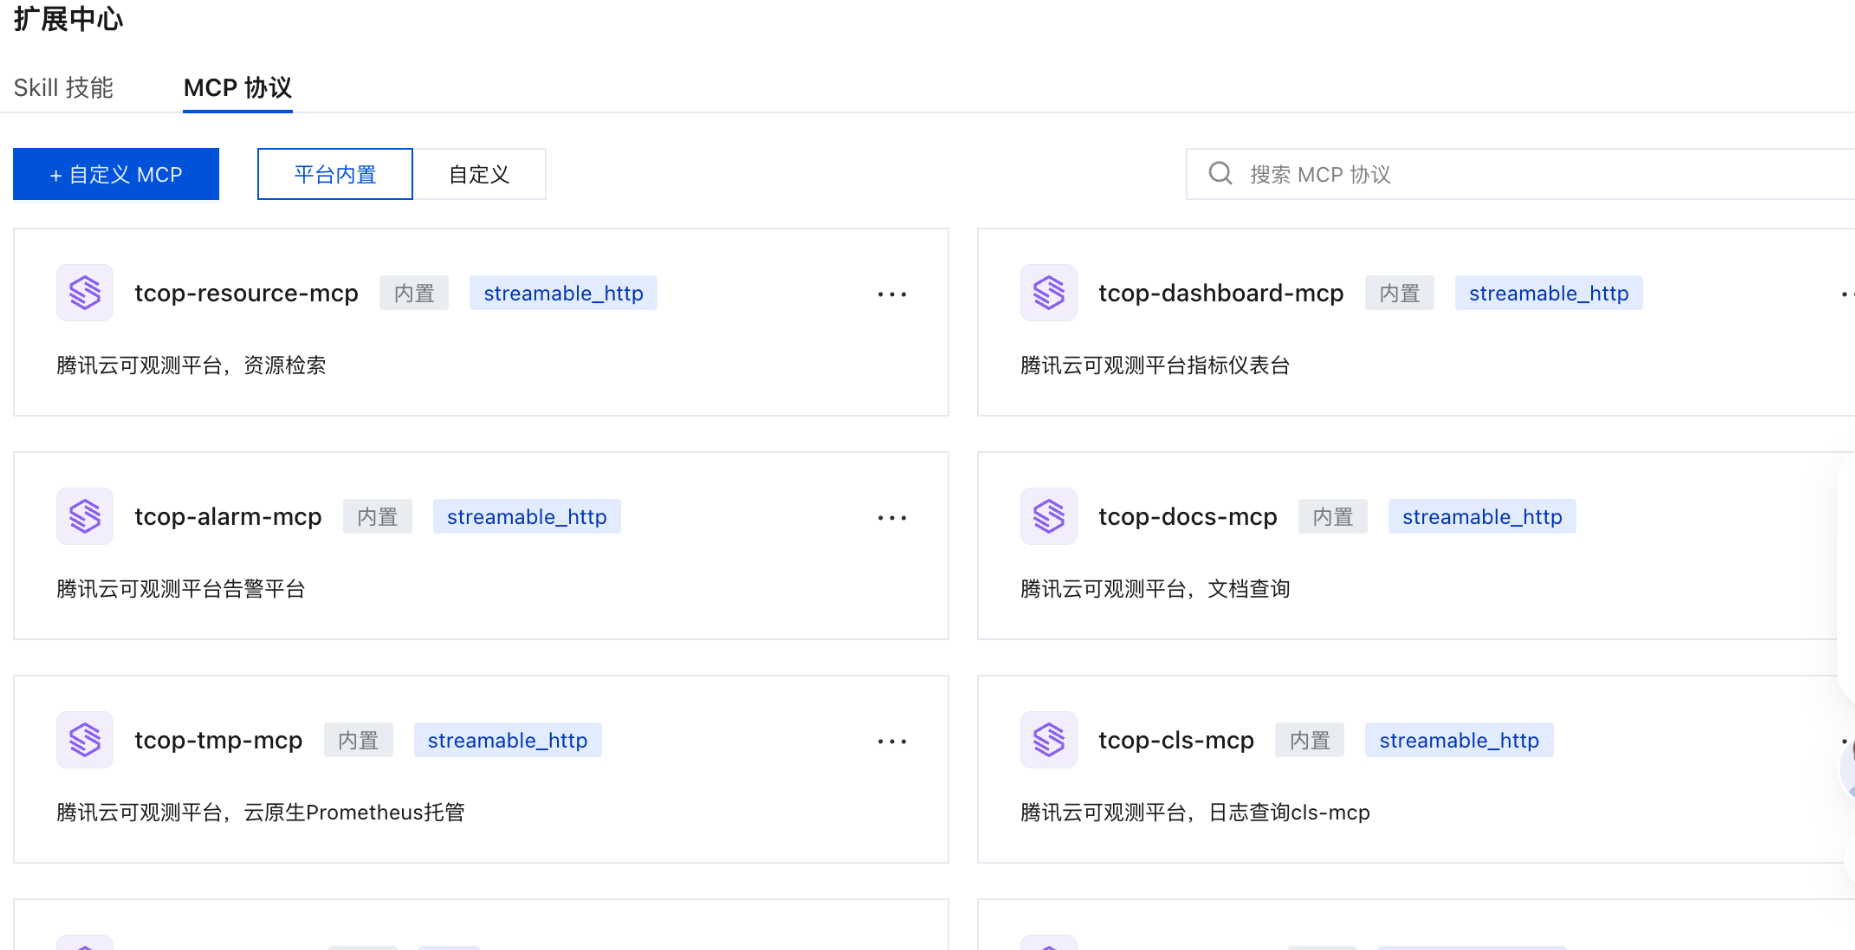This screenshot has height=950, width=1855.
Task: Click the tcop-docs-mcp card icon
Action: (1049, 516)
